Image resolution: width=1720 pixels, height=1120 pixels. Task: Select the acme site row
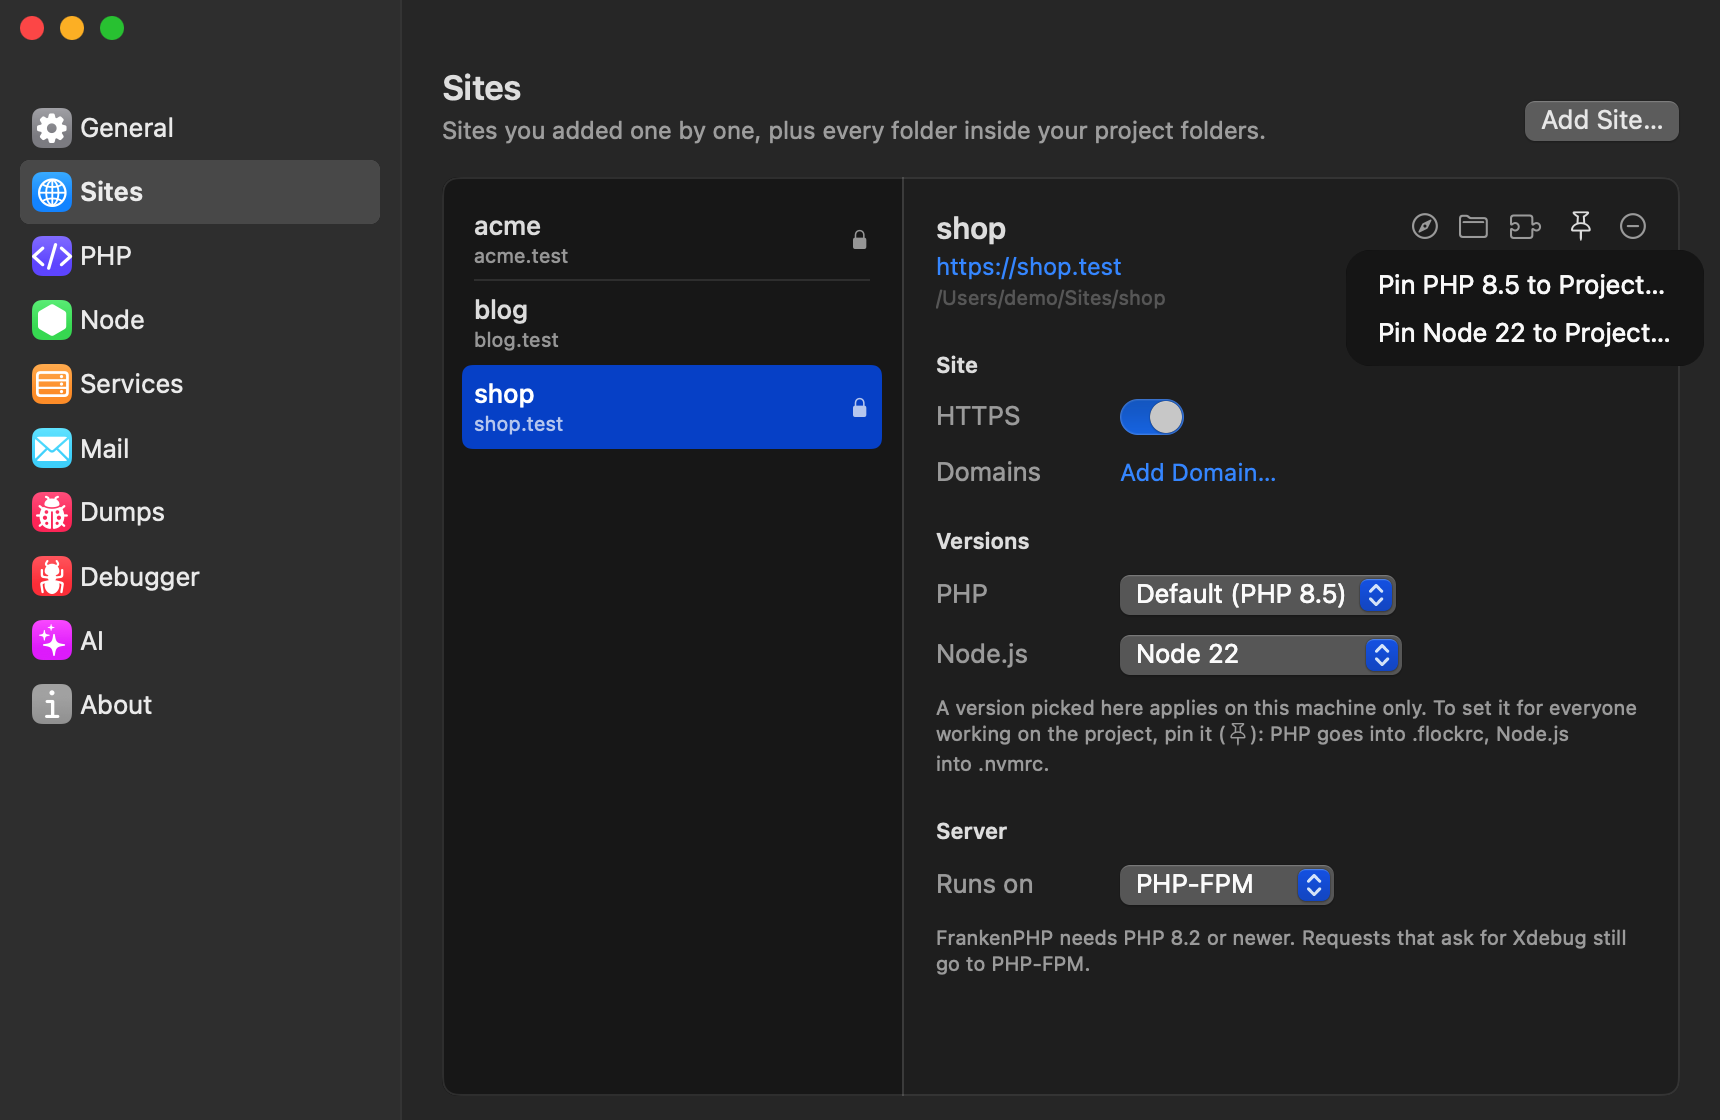(x=671, y=240)
